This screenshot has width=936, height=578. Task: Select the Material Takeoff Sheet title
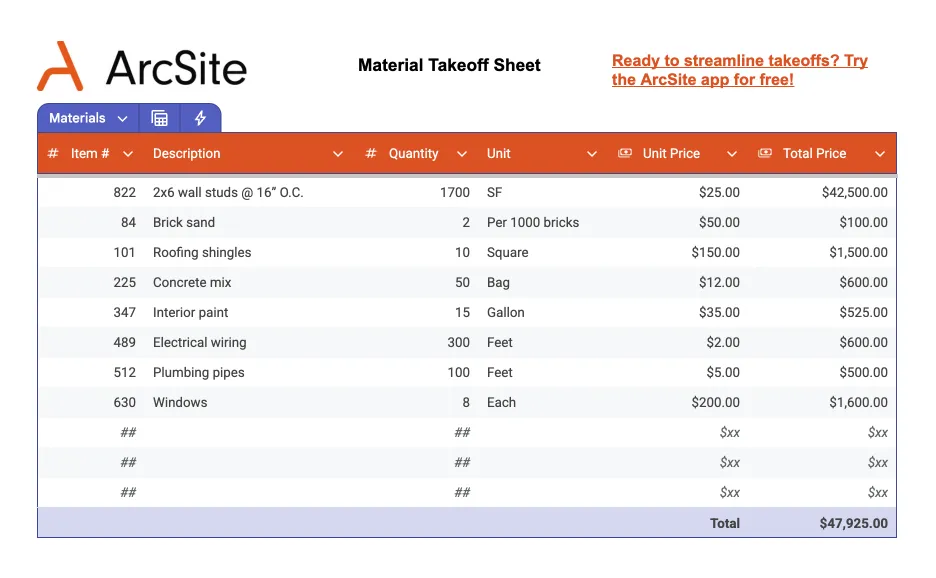[449, 65]
